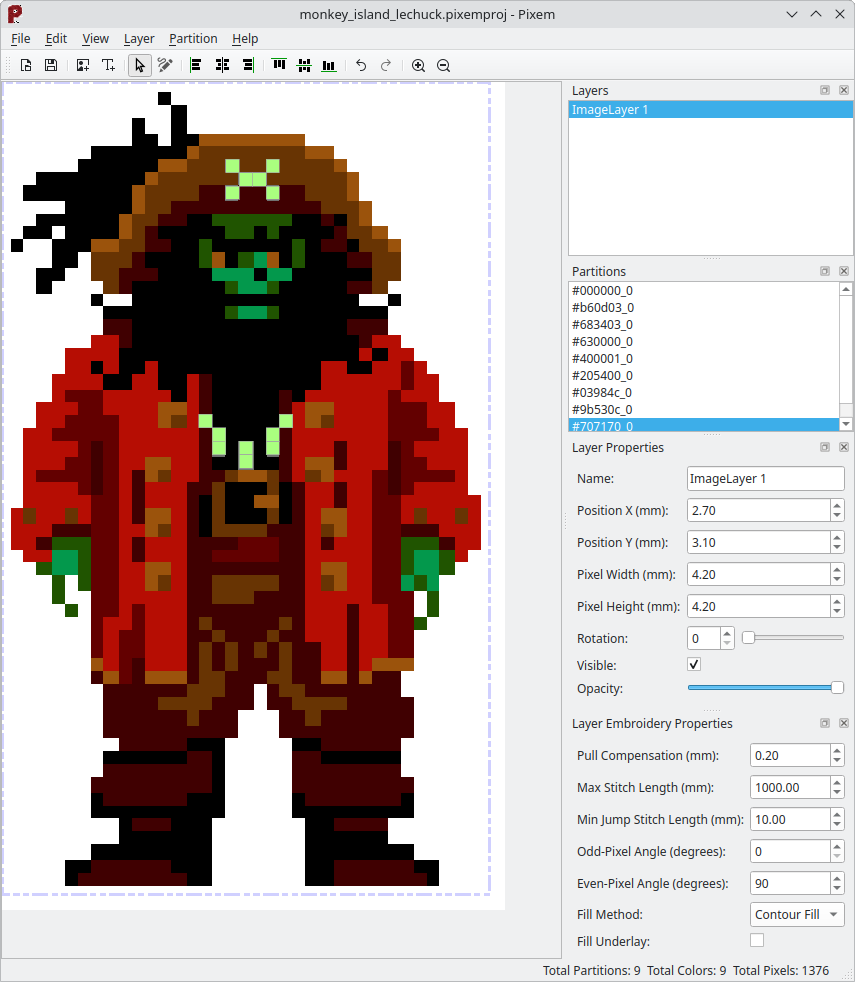Open the File menu

click(21, 39)
